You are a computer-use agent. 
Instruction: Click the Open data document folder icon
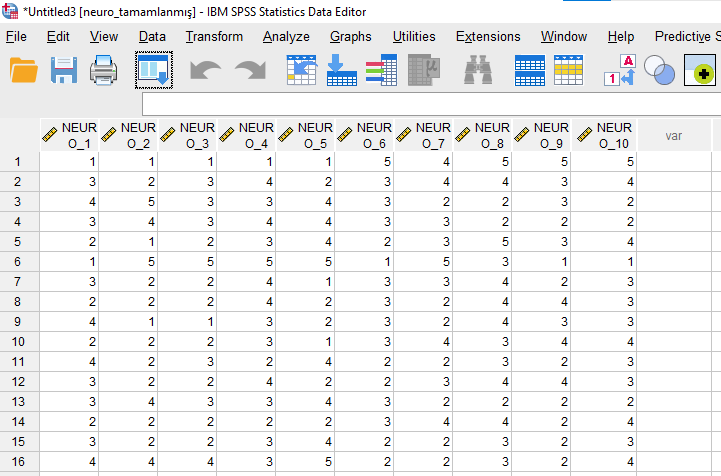pos(23,70)
